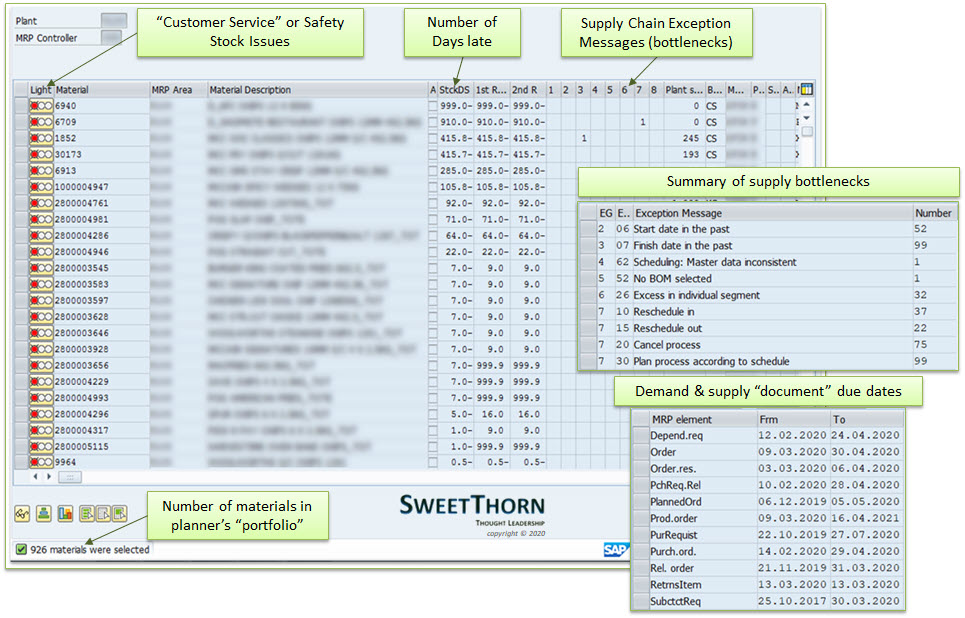Click the green stack icon in bottom toolbar
965x618 pixels.
(43, 513)
